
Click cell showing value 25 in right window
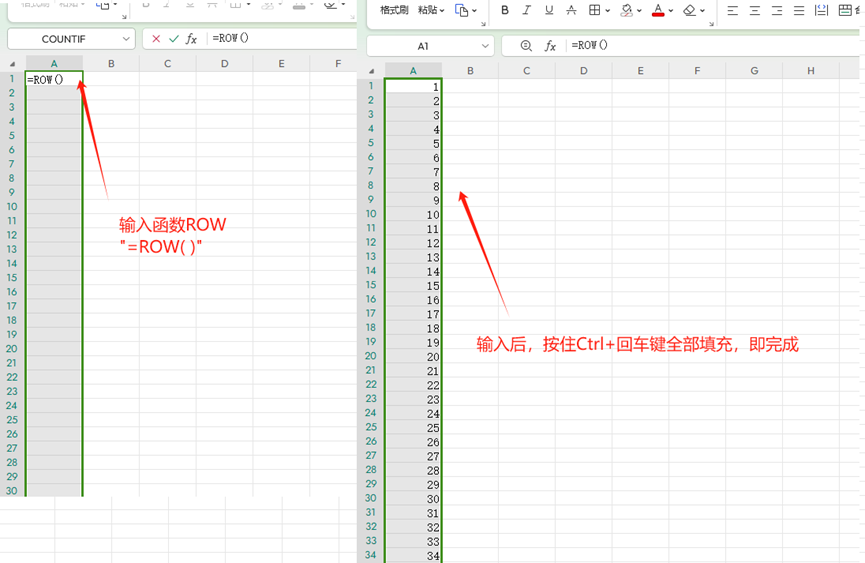coord(413,427)
